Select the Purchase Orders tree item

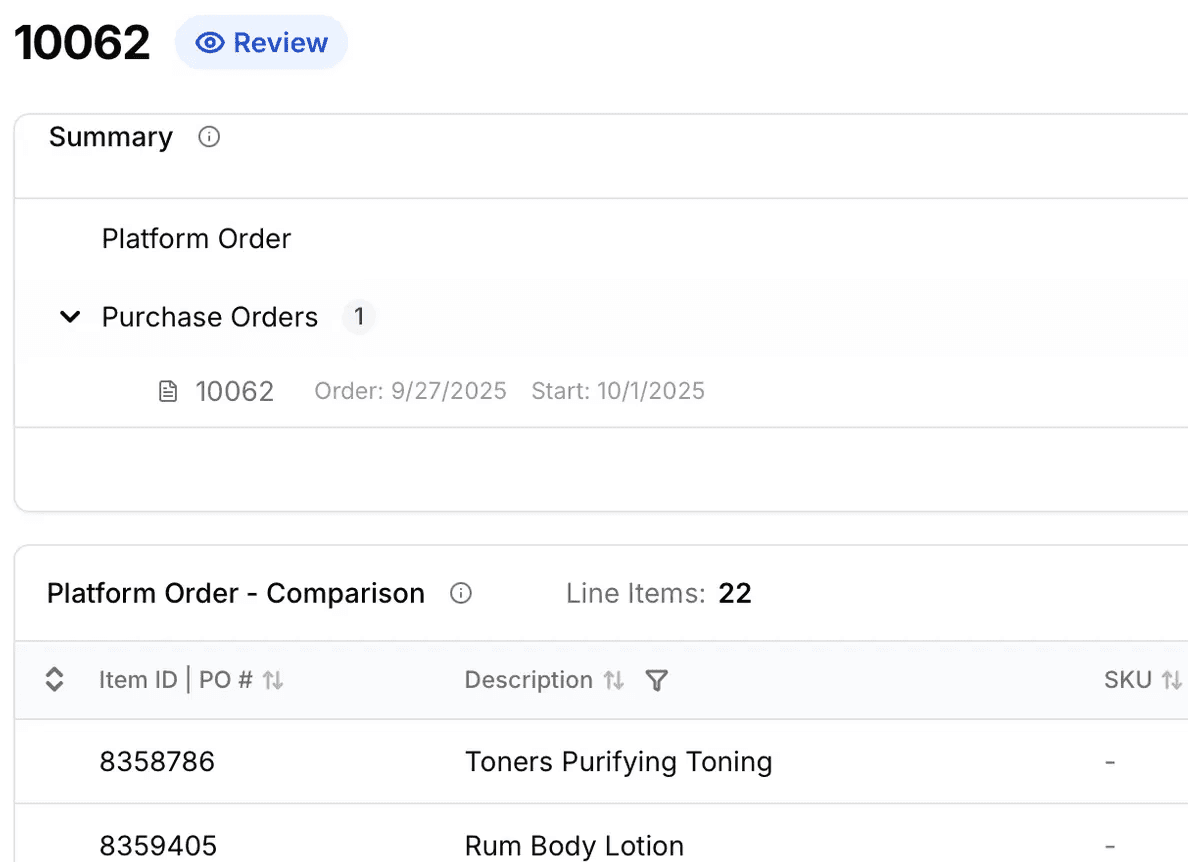tap(209, 317)
